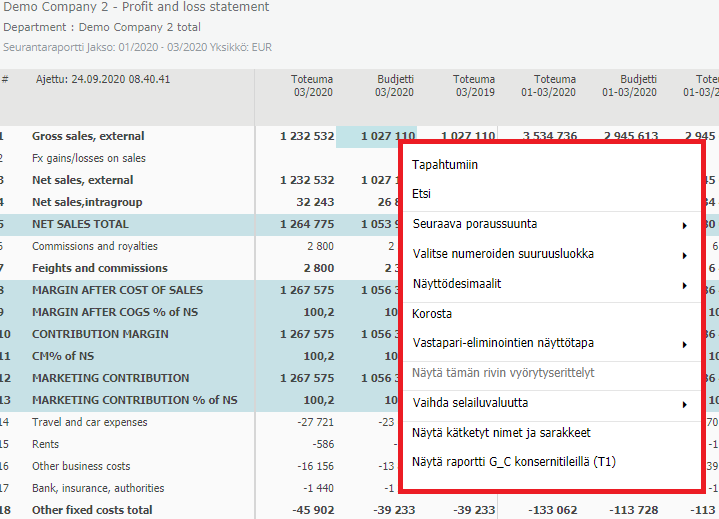The image size is (719, 519).
Task: Open Tapahtumiin from the context menu
Action: [445, 165]
